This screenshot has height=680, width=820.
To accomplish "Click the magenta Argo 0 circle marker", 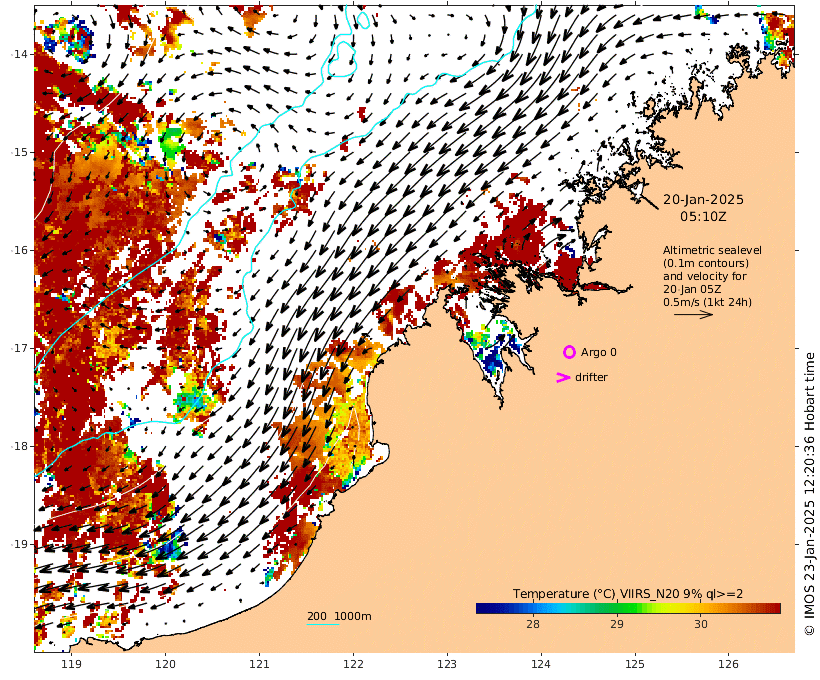I will [x=569, y=353].
